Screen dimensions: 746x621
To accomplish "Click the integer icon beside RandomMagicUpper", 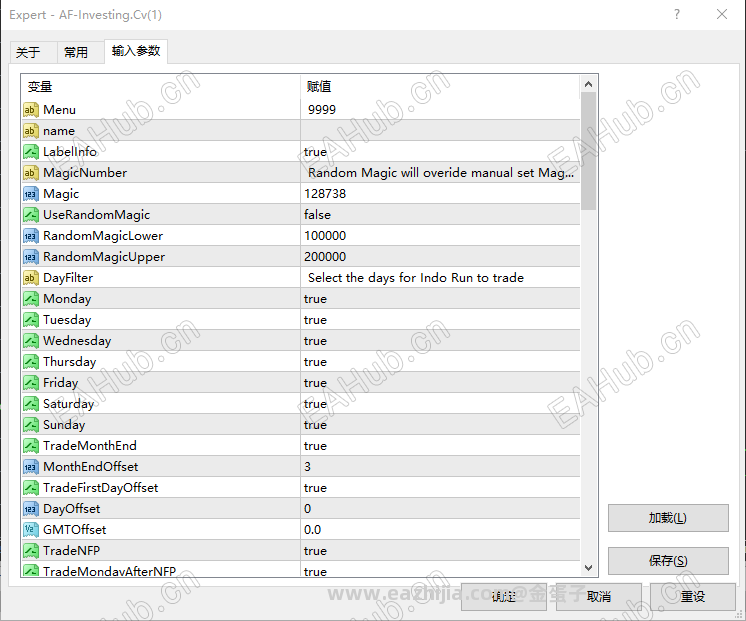I will point(31,256).
